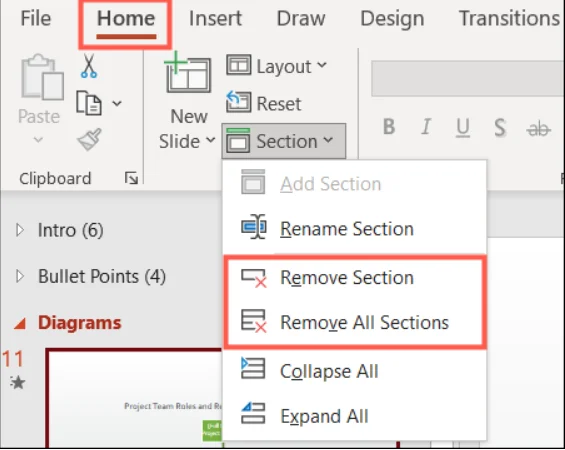
Task: Open the Insert ribbon tab
Action: coord(215,18)
